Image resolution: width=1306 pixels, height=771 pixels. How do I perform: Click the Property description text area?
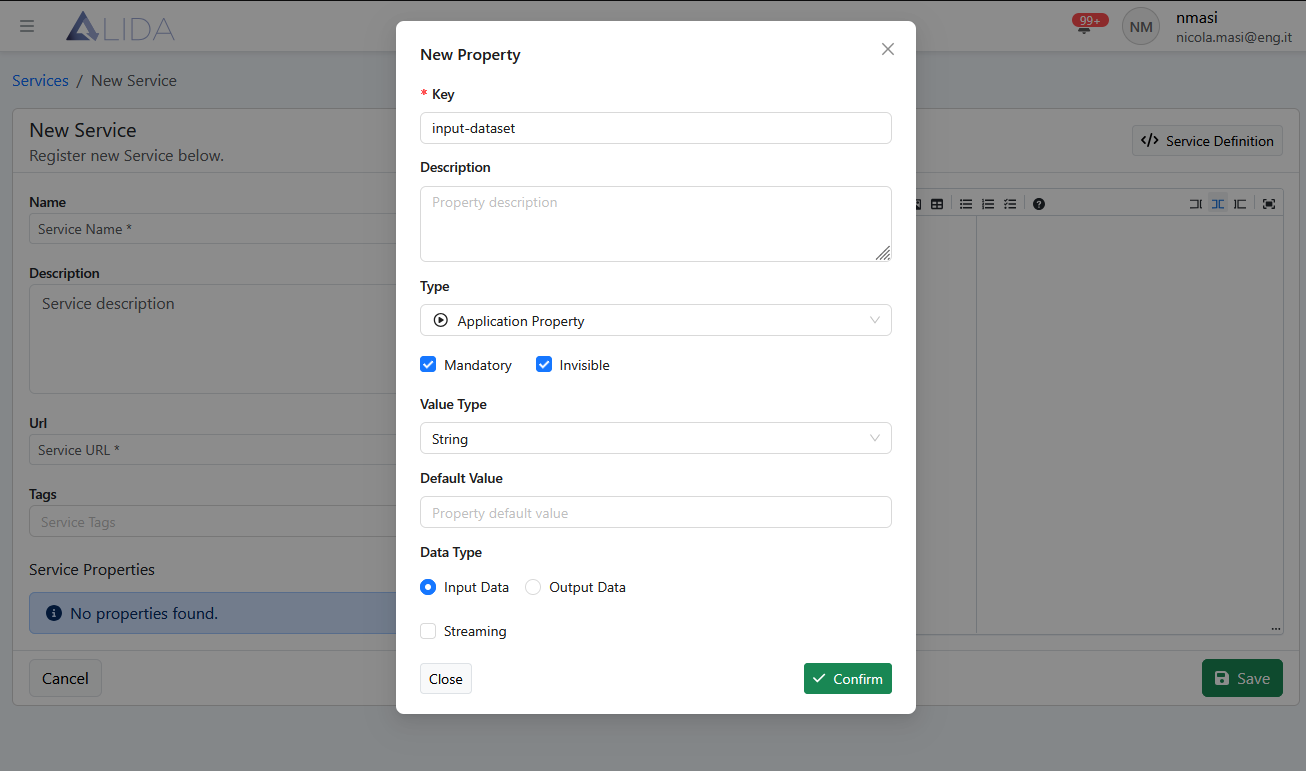pos(656,224)
